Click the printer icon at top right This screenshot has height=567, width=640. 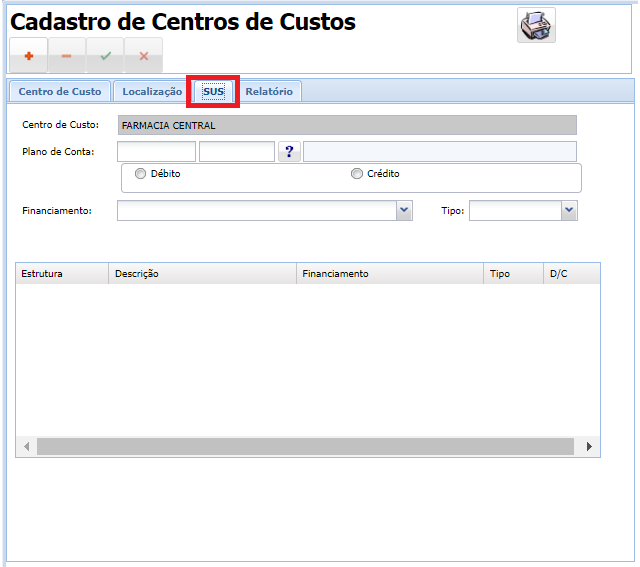pos(536,25)
